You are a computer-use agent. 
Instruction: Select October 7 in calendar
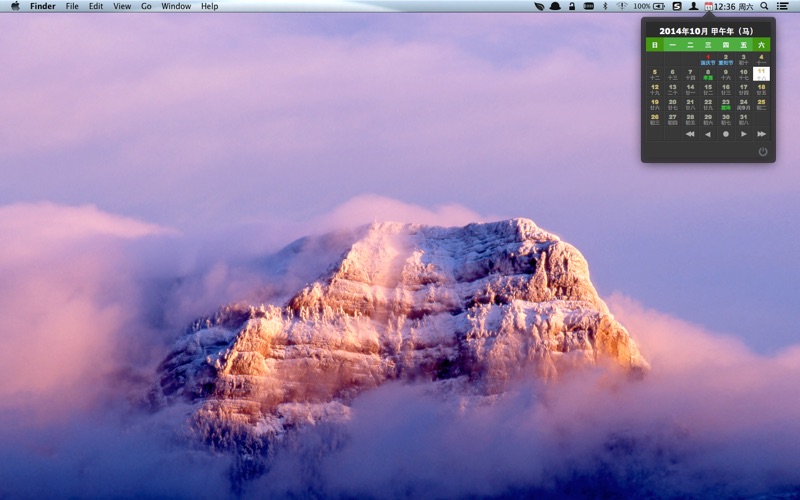click(x=690, y=74)
